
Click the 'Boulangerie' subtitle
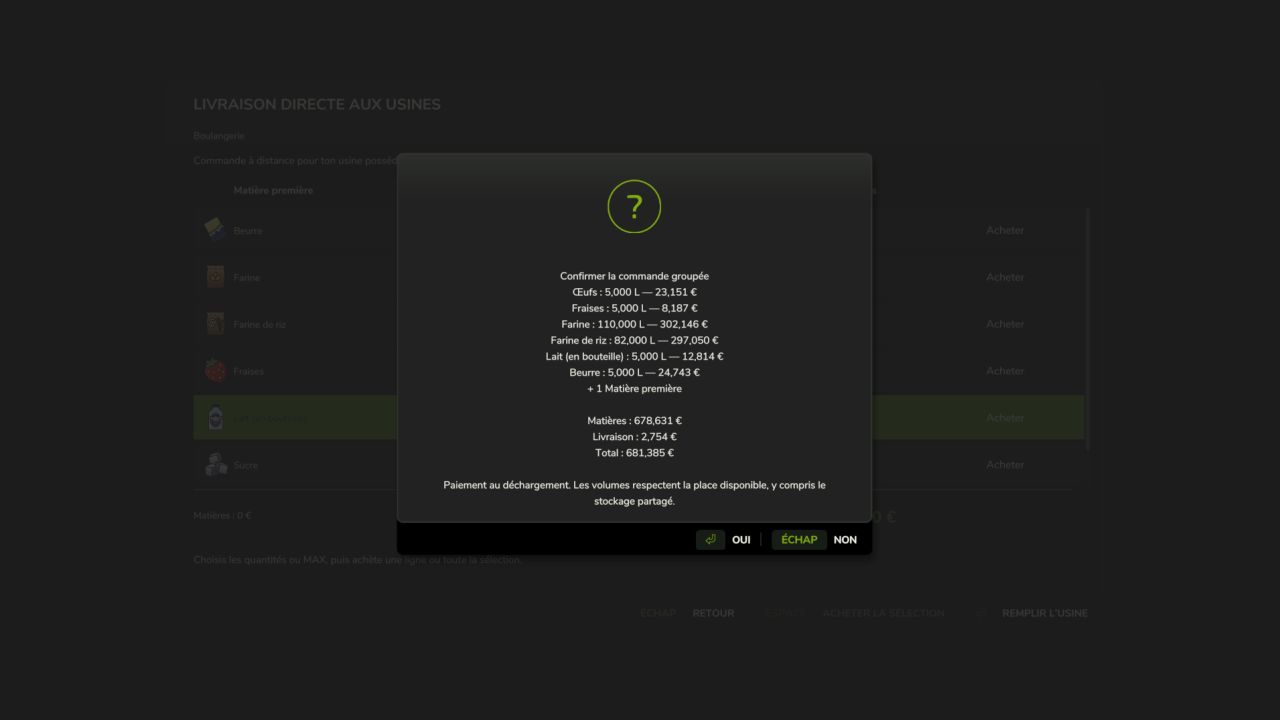tap(219, 135)
